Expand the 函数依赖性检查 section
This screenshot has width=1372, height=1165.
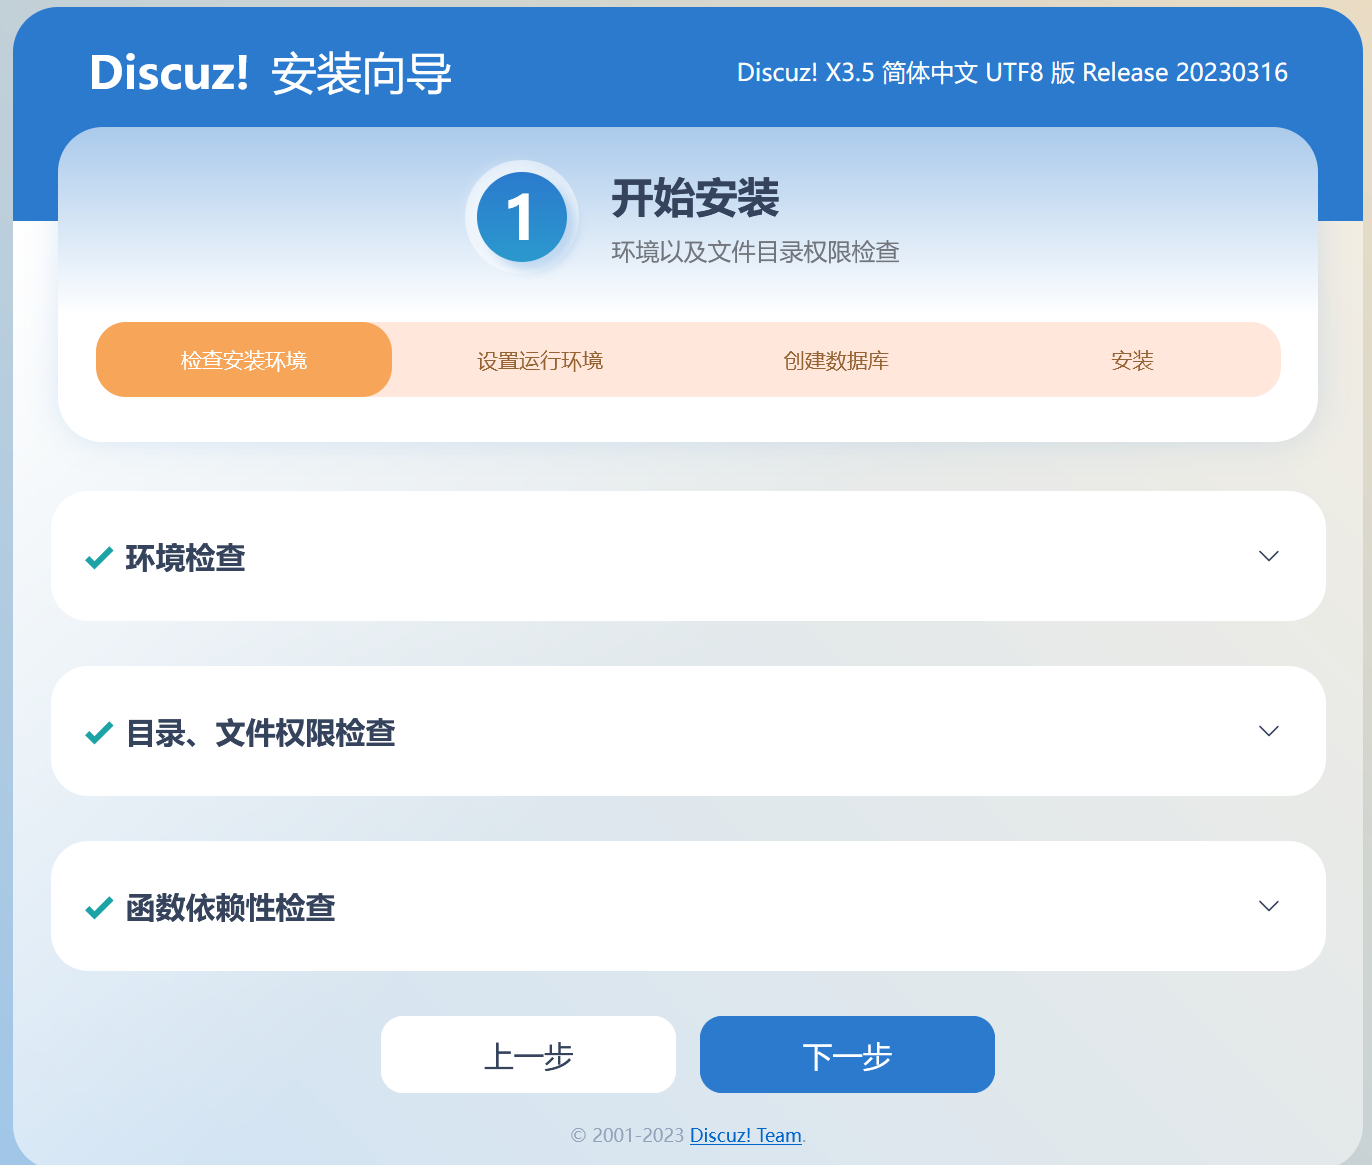[1268, 906]
